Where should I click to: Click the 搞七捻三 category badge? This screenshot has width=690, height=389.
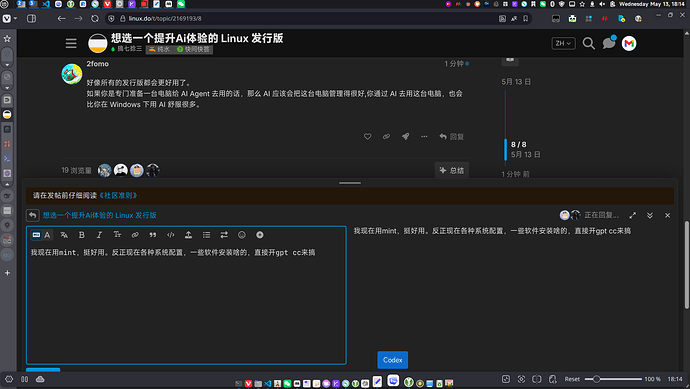(127, 49)
